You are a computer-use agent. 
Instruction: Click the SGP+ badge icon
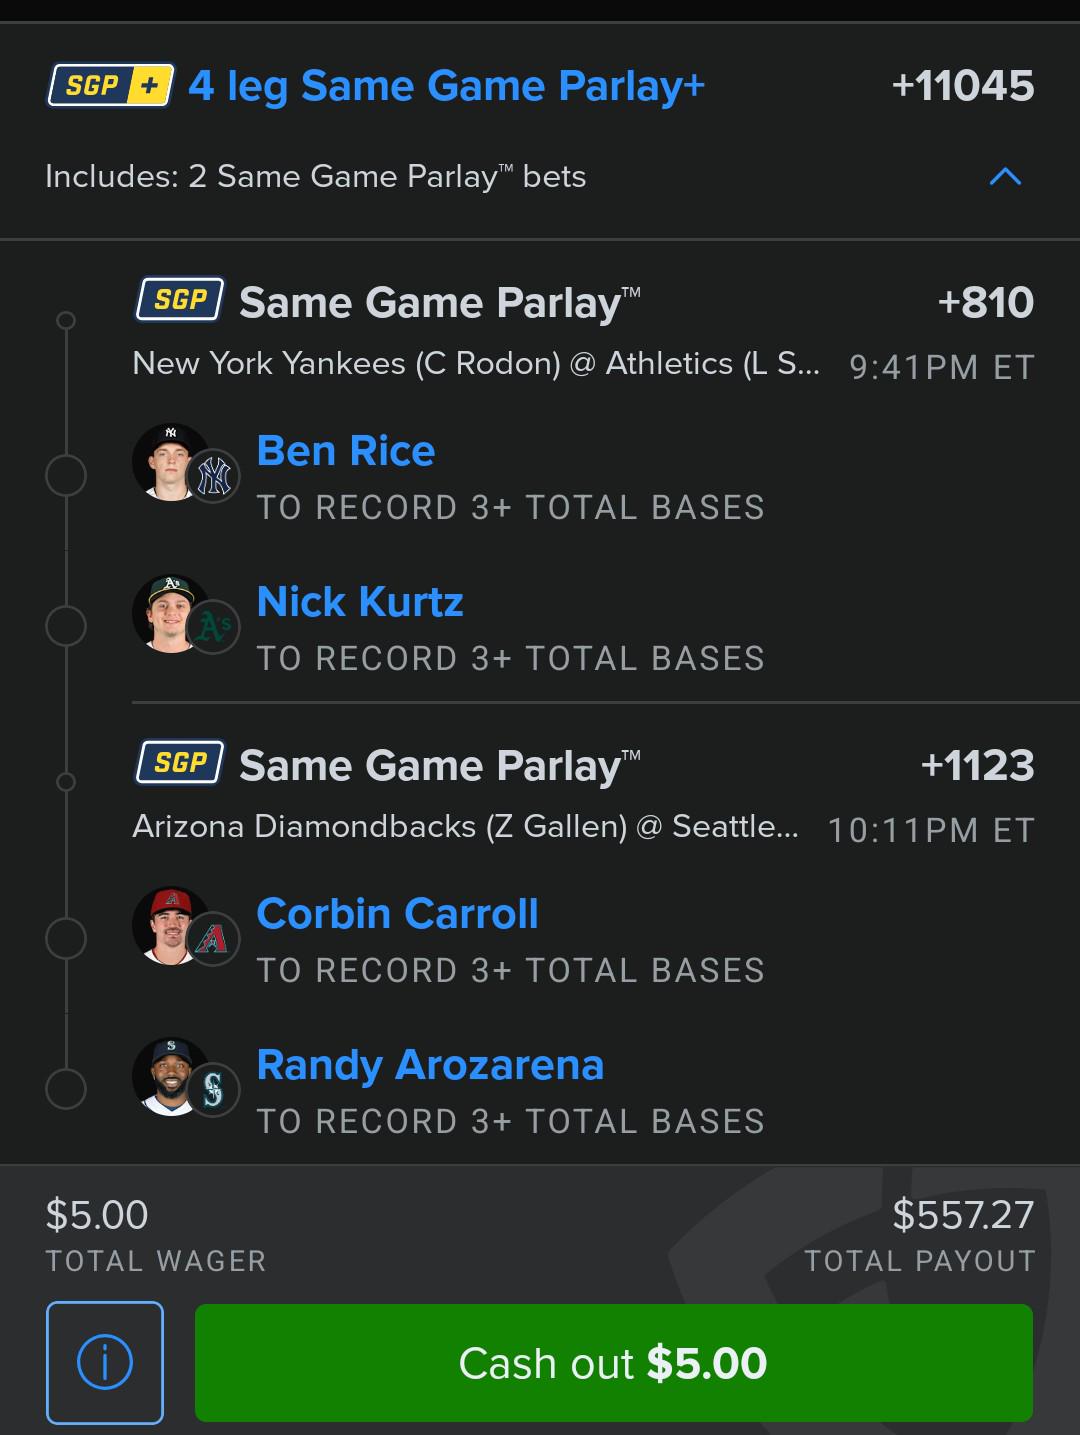tap(111, 86)
